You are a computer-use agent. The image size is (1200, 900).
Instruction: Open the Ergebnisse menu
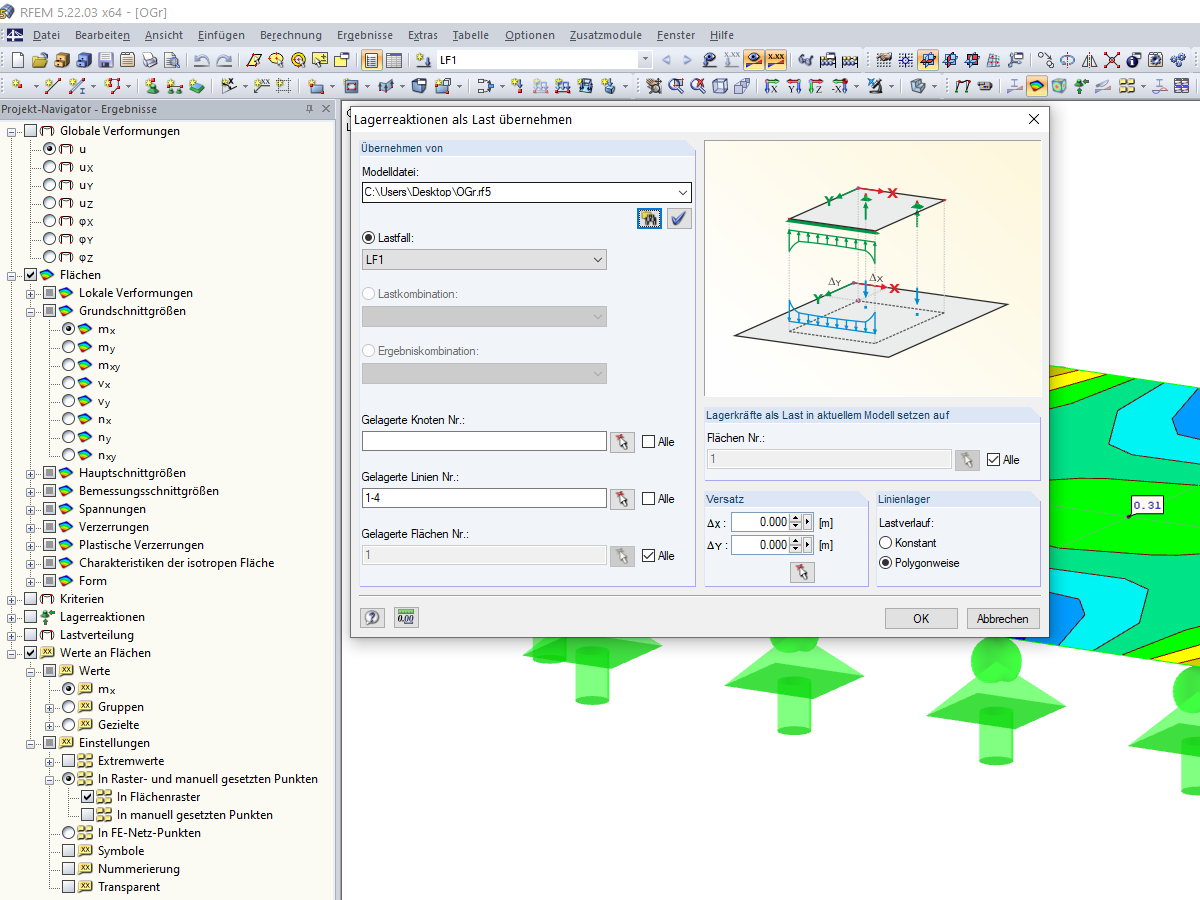pos(365,35)
